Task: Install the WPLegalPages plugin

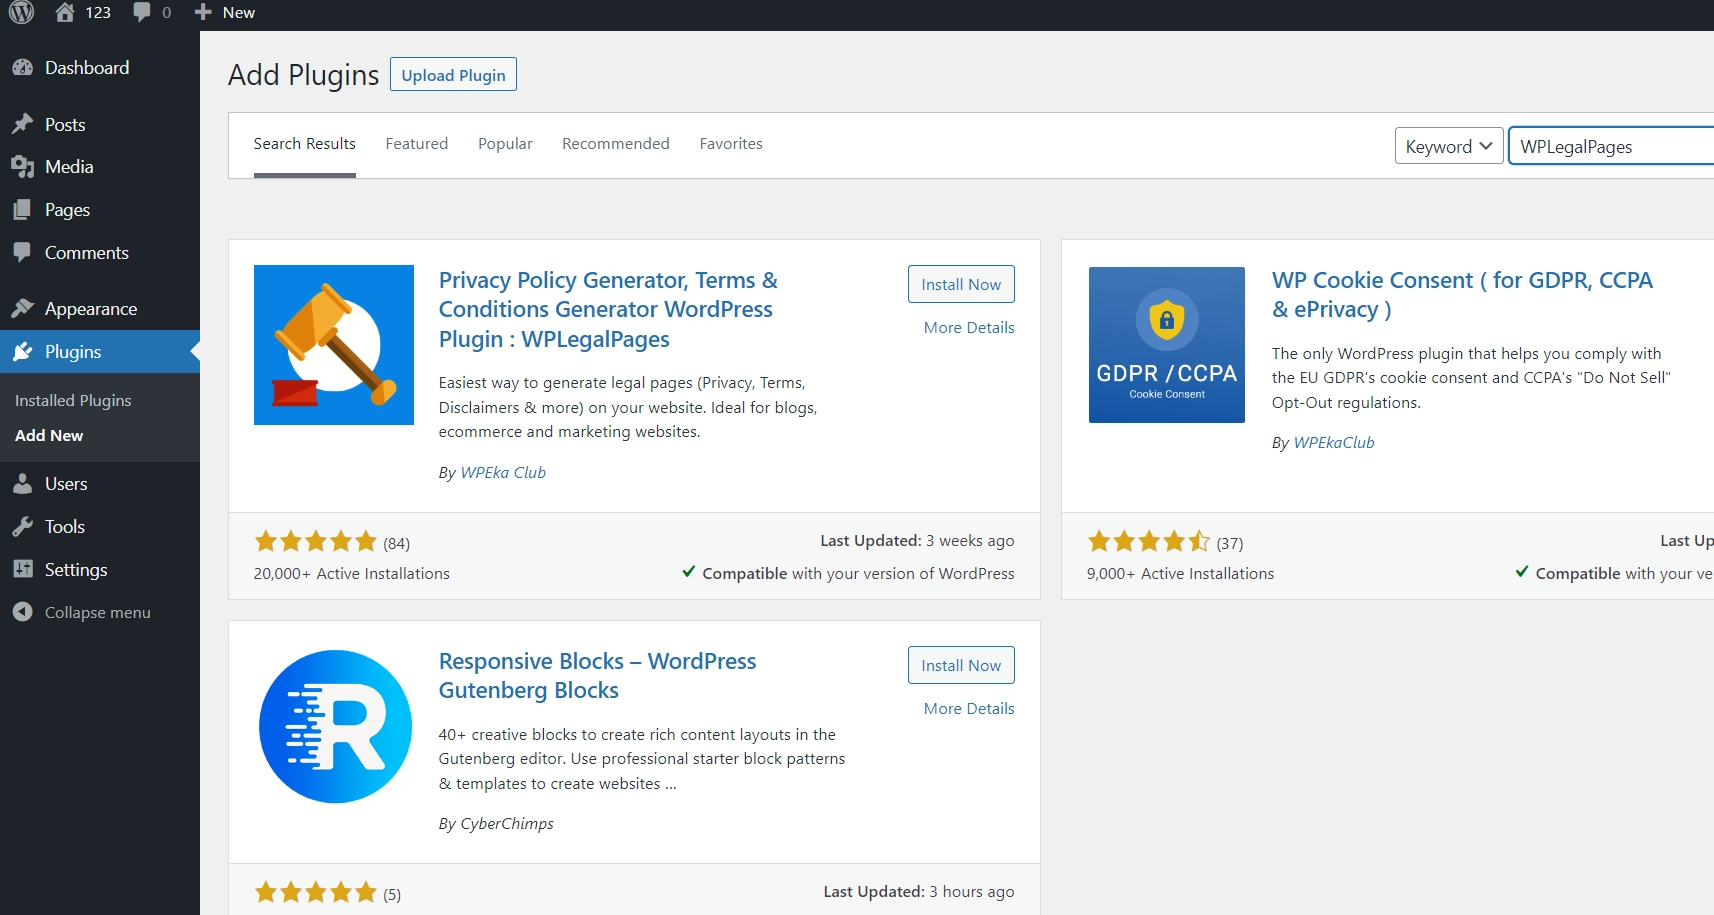Action: point(960,284)
